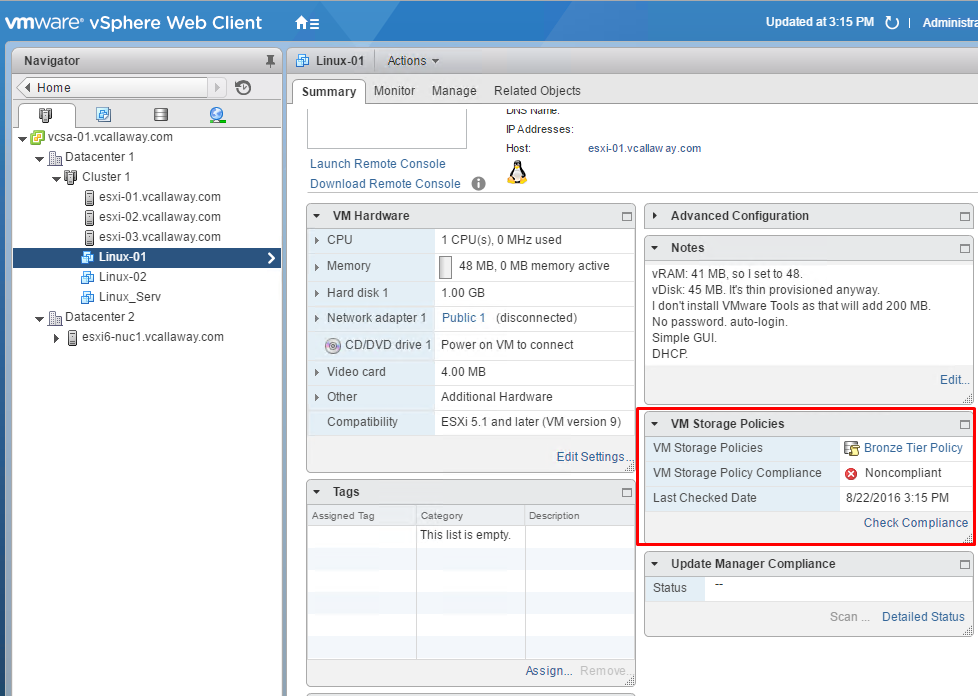Click the red Noncompliant status icon
The image size is (978, 696).
851,474
